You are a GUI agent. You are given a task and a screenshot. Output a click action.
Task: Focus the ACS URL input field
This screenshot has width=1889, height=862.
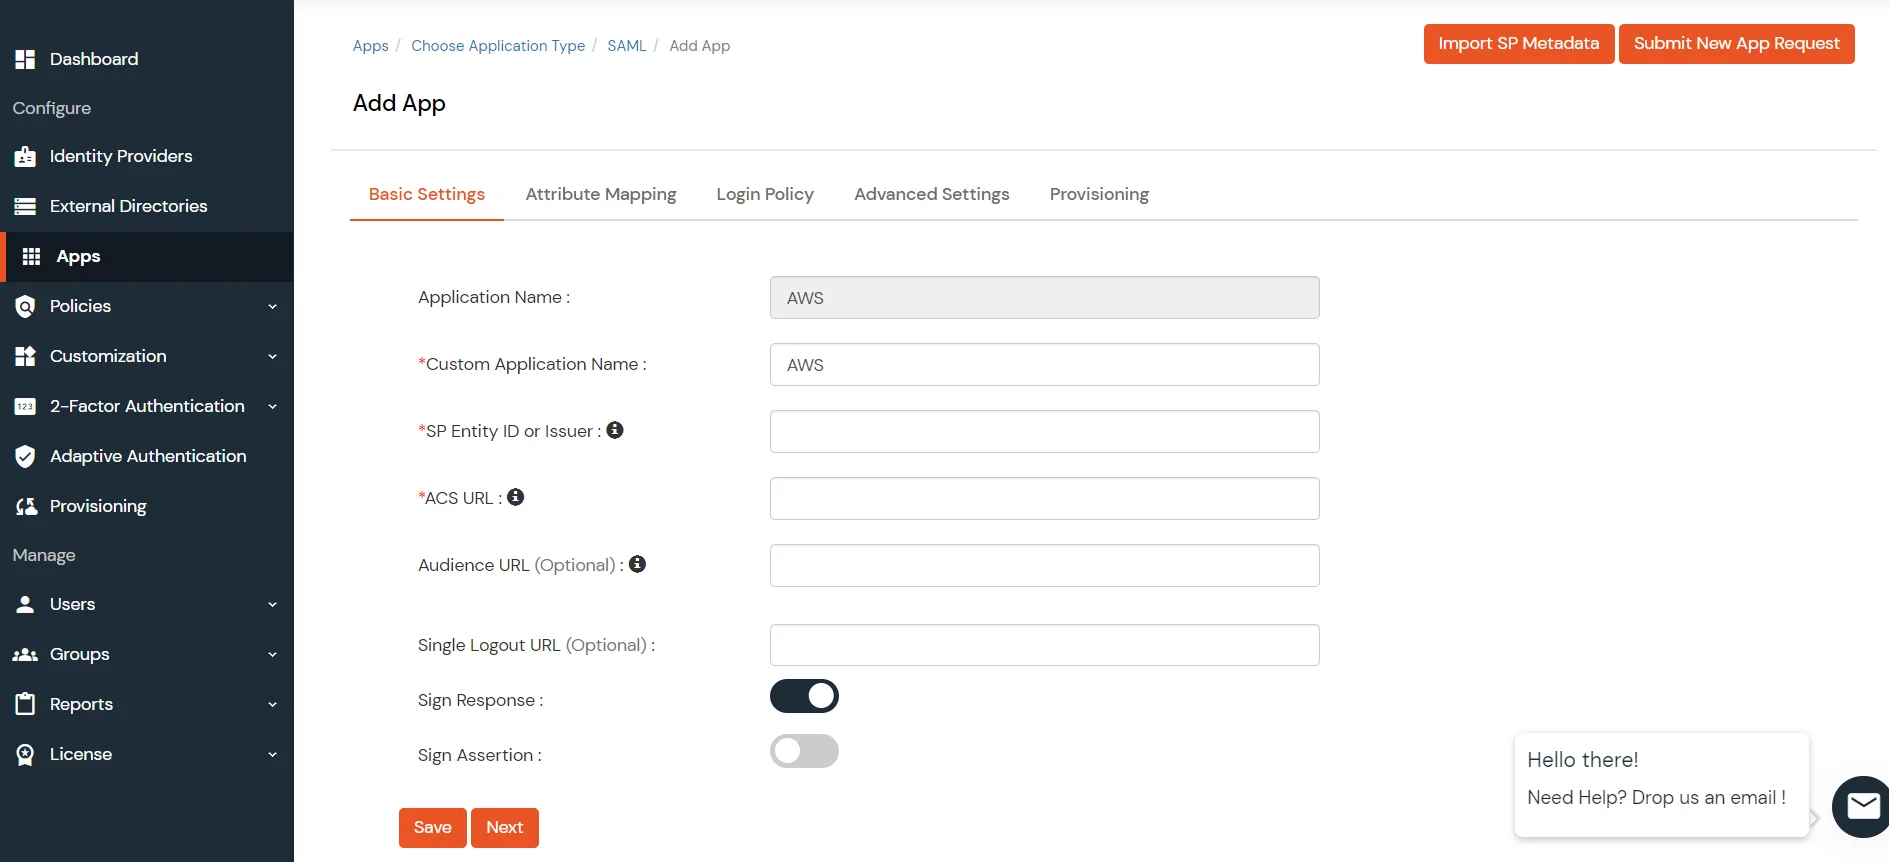pos(1045,499)
